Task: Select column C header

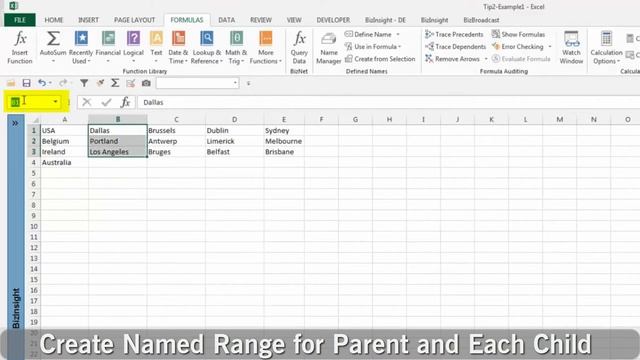Action: pyautogui.click(x=176, y=120)
